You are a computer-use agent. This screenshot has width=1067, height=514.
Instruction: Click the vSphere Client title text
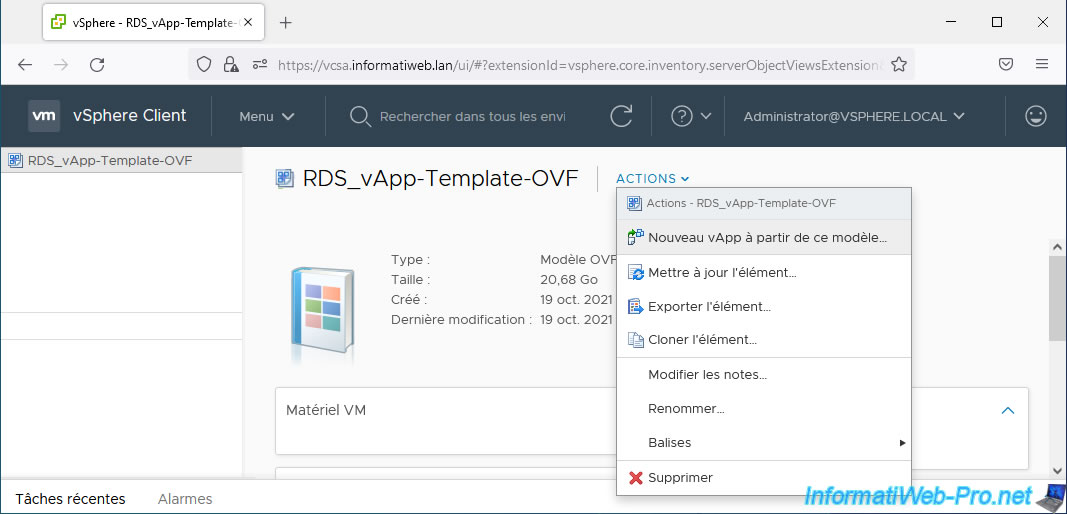[x=129, y=116]
